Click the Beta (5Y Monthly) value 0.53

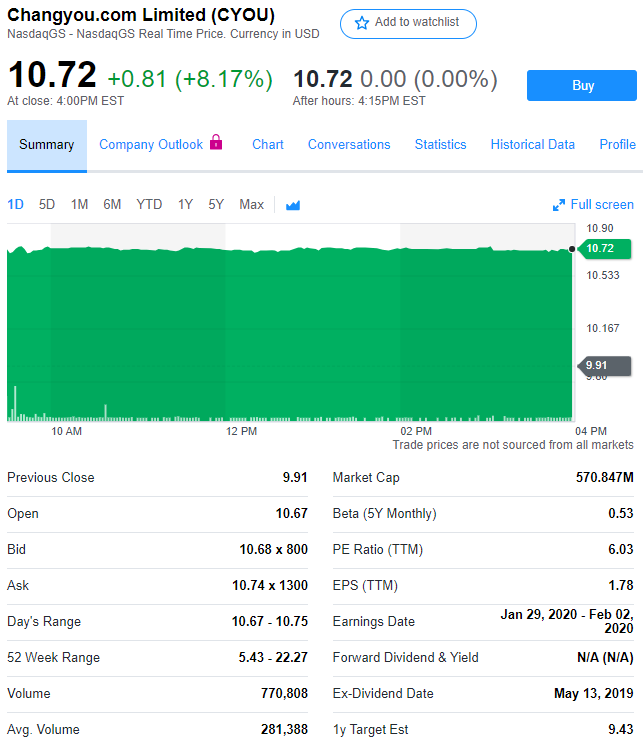click(x=621, y=513)
